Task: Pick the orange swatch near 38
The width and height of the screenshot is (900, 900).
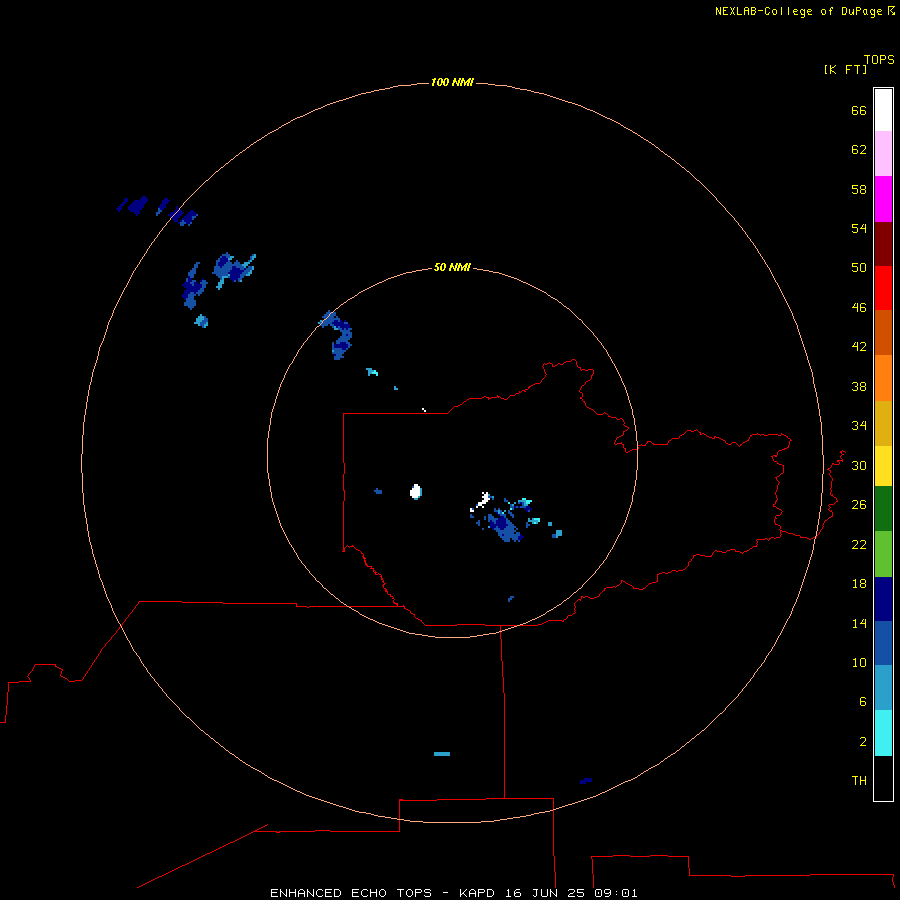Action: point(883,378)
